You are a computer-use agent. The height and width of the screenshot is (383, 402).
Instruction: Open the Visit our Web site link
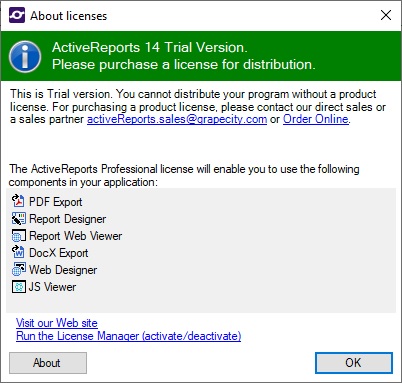(x=57, y=323)
